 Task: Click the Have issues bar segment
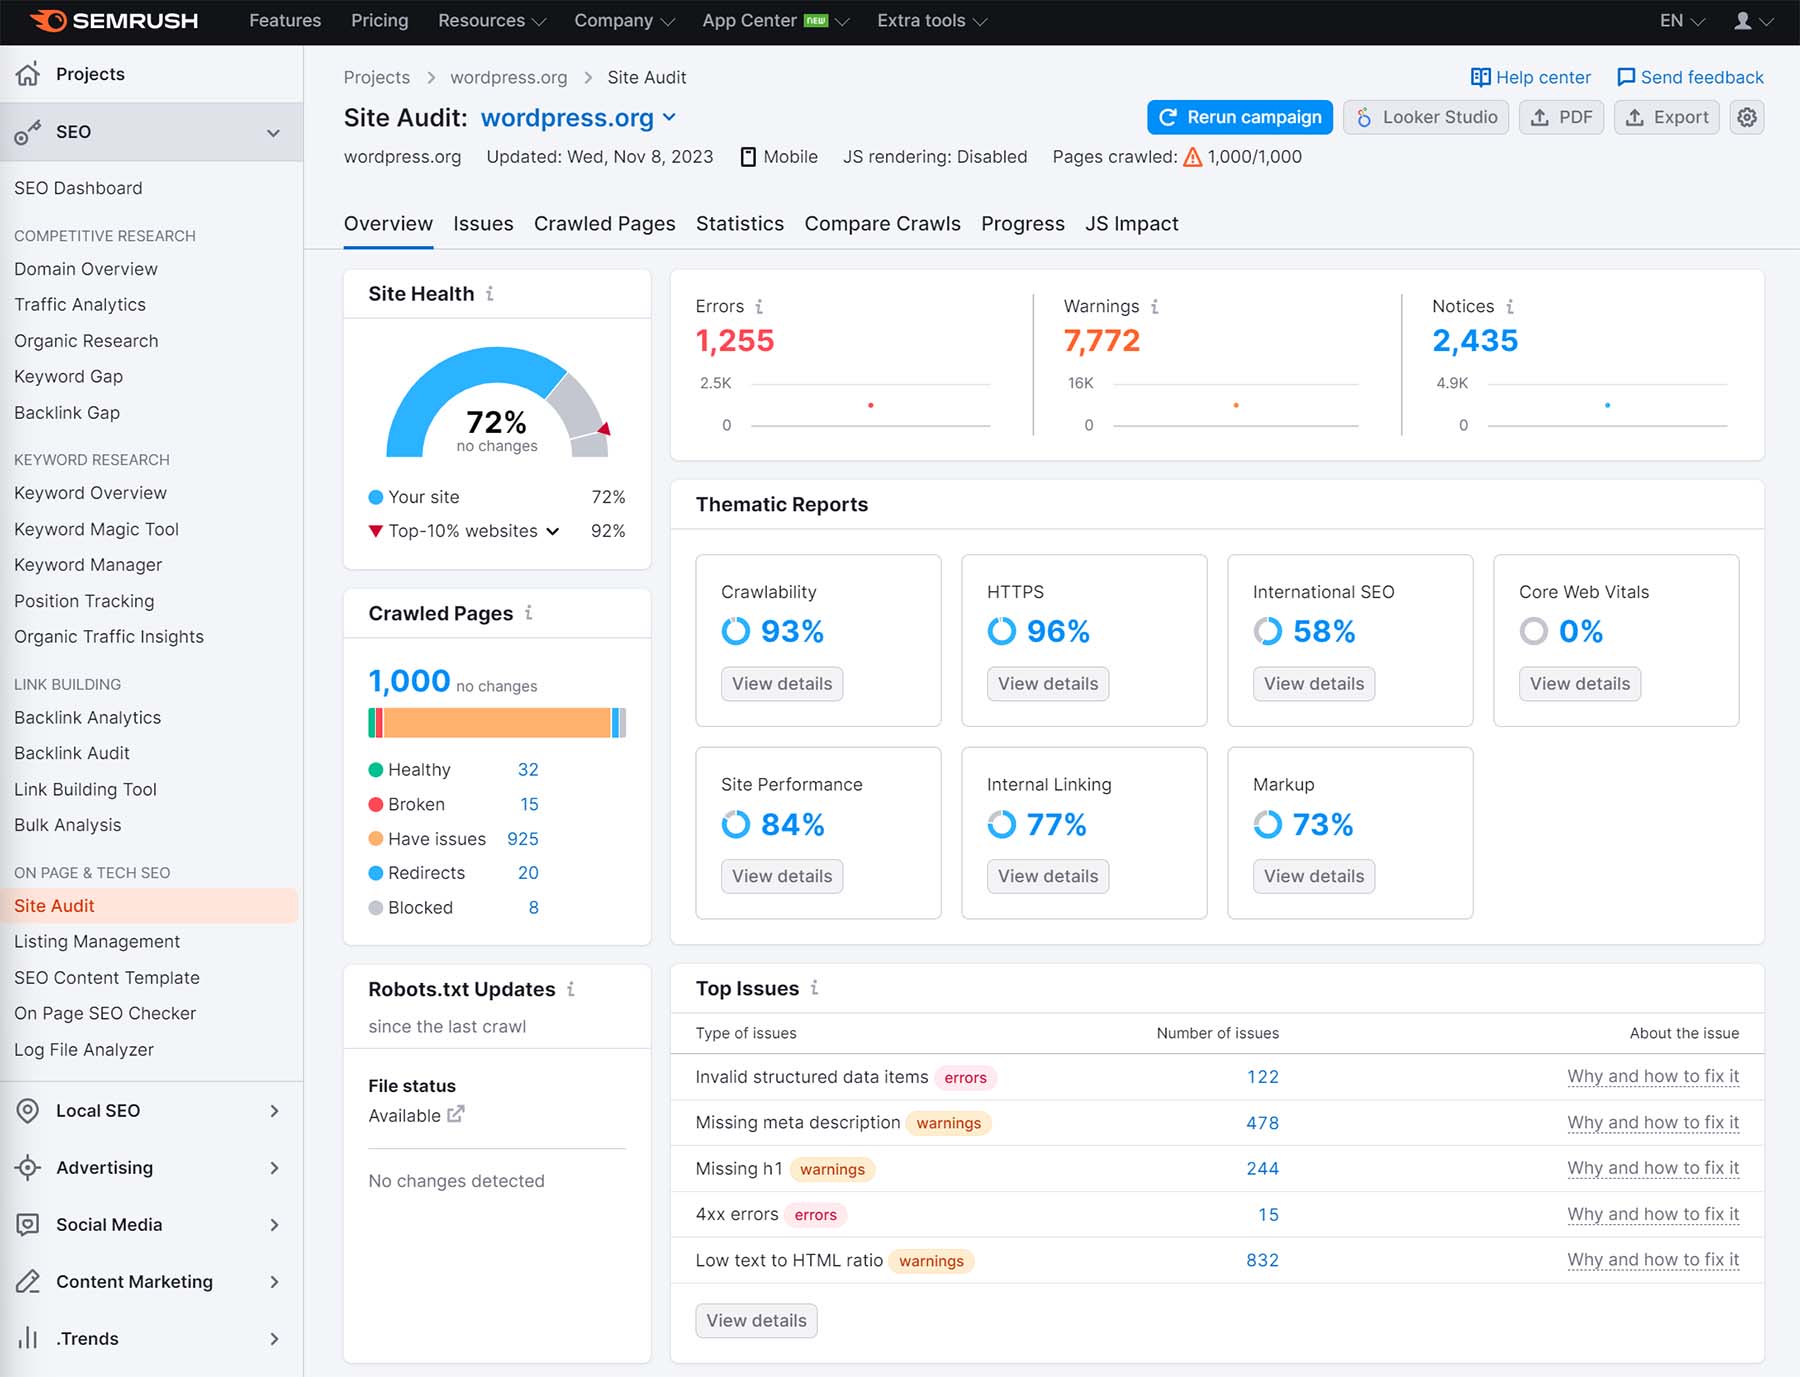[x=500, y=721]
